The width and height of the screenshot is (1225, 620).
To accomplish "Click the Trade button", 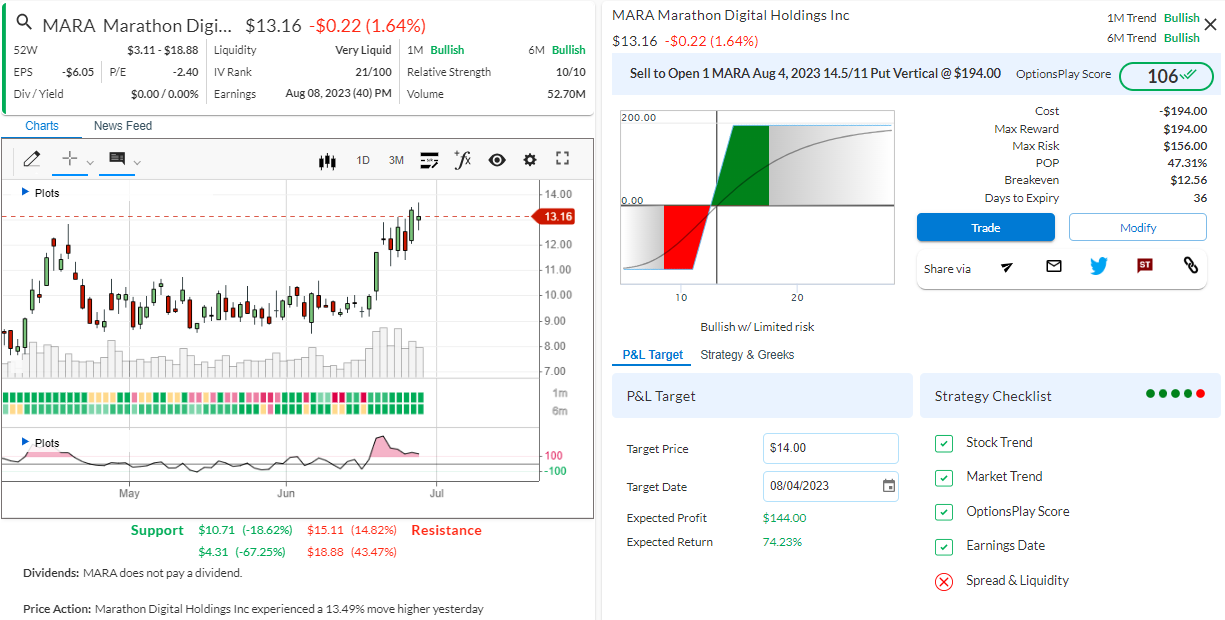I will pyautogui.click(x=985, y=228).
